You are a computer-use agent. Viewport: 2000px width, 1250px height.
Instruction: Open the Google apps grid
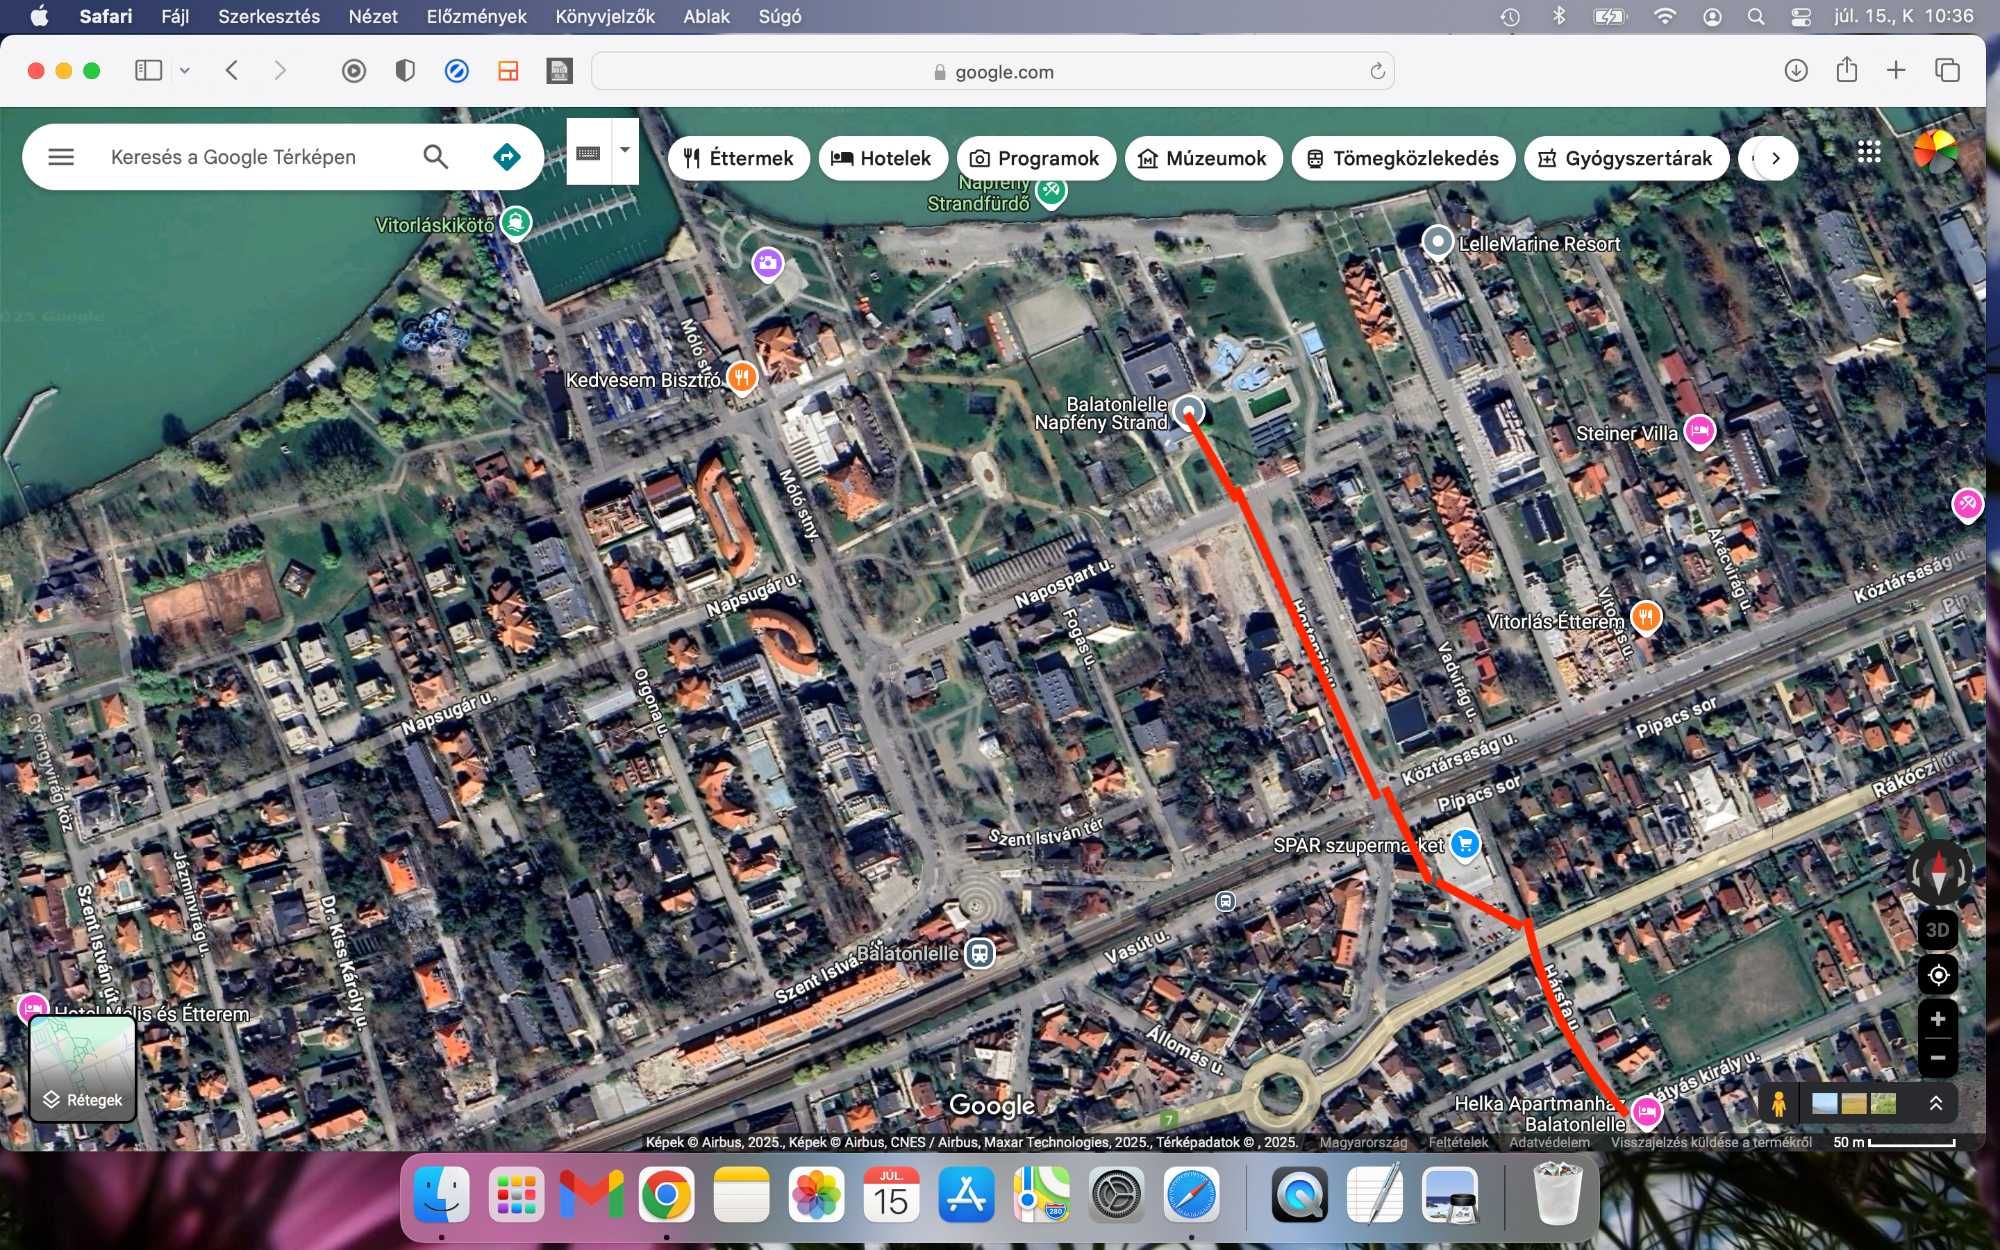(1869, 152)
